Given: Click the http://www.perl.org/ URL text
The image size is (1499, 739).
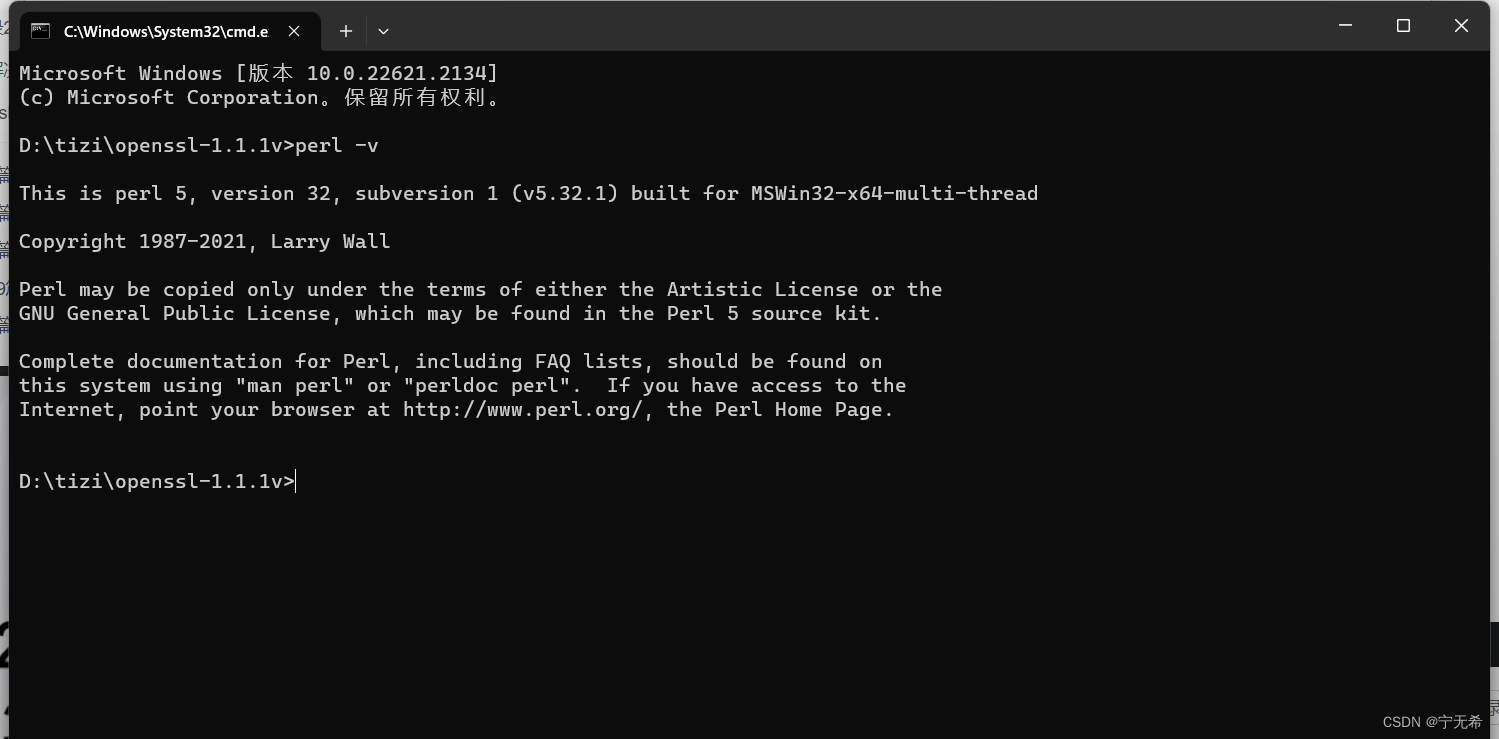Looking at the screenshot, I should pyautogui.click(x=522, y=410).
